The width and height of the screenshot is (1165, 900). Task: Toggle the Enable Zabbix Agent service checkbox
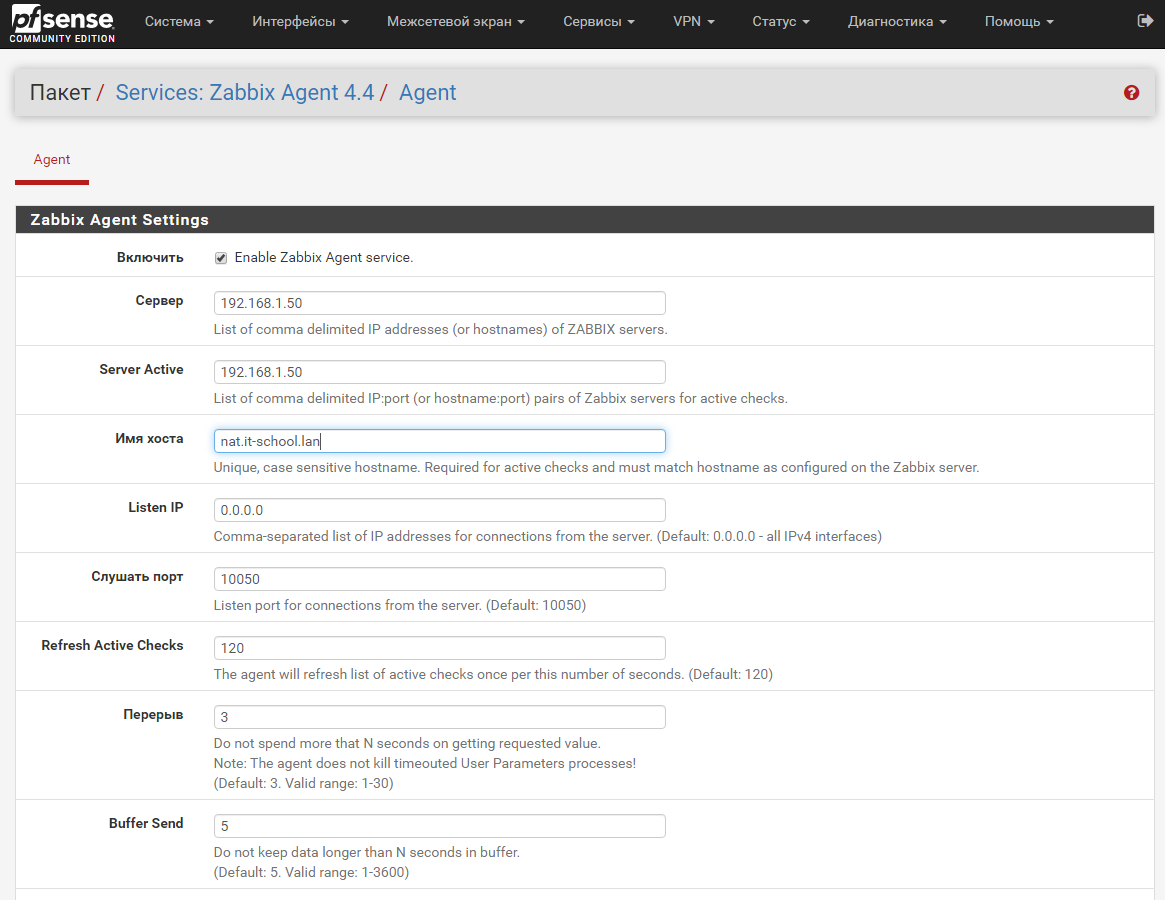[221, 258]
